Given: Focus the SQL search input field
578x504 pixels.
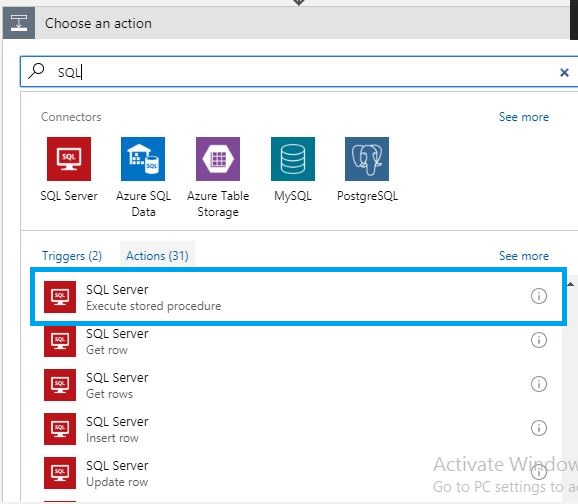Looking at the screenshot, I should pos(299,72).
